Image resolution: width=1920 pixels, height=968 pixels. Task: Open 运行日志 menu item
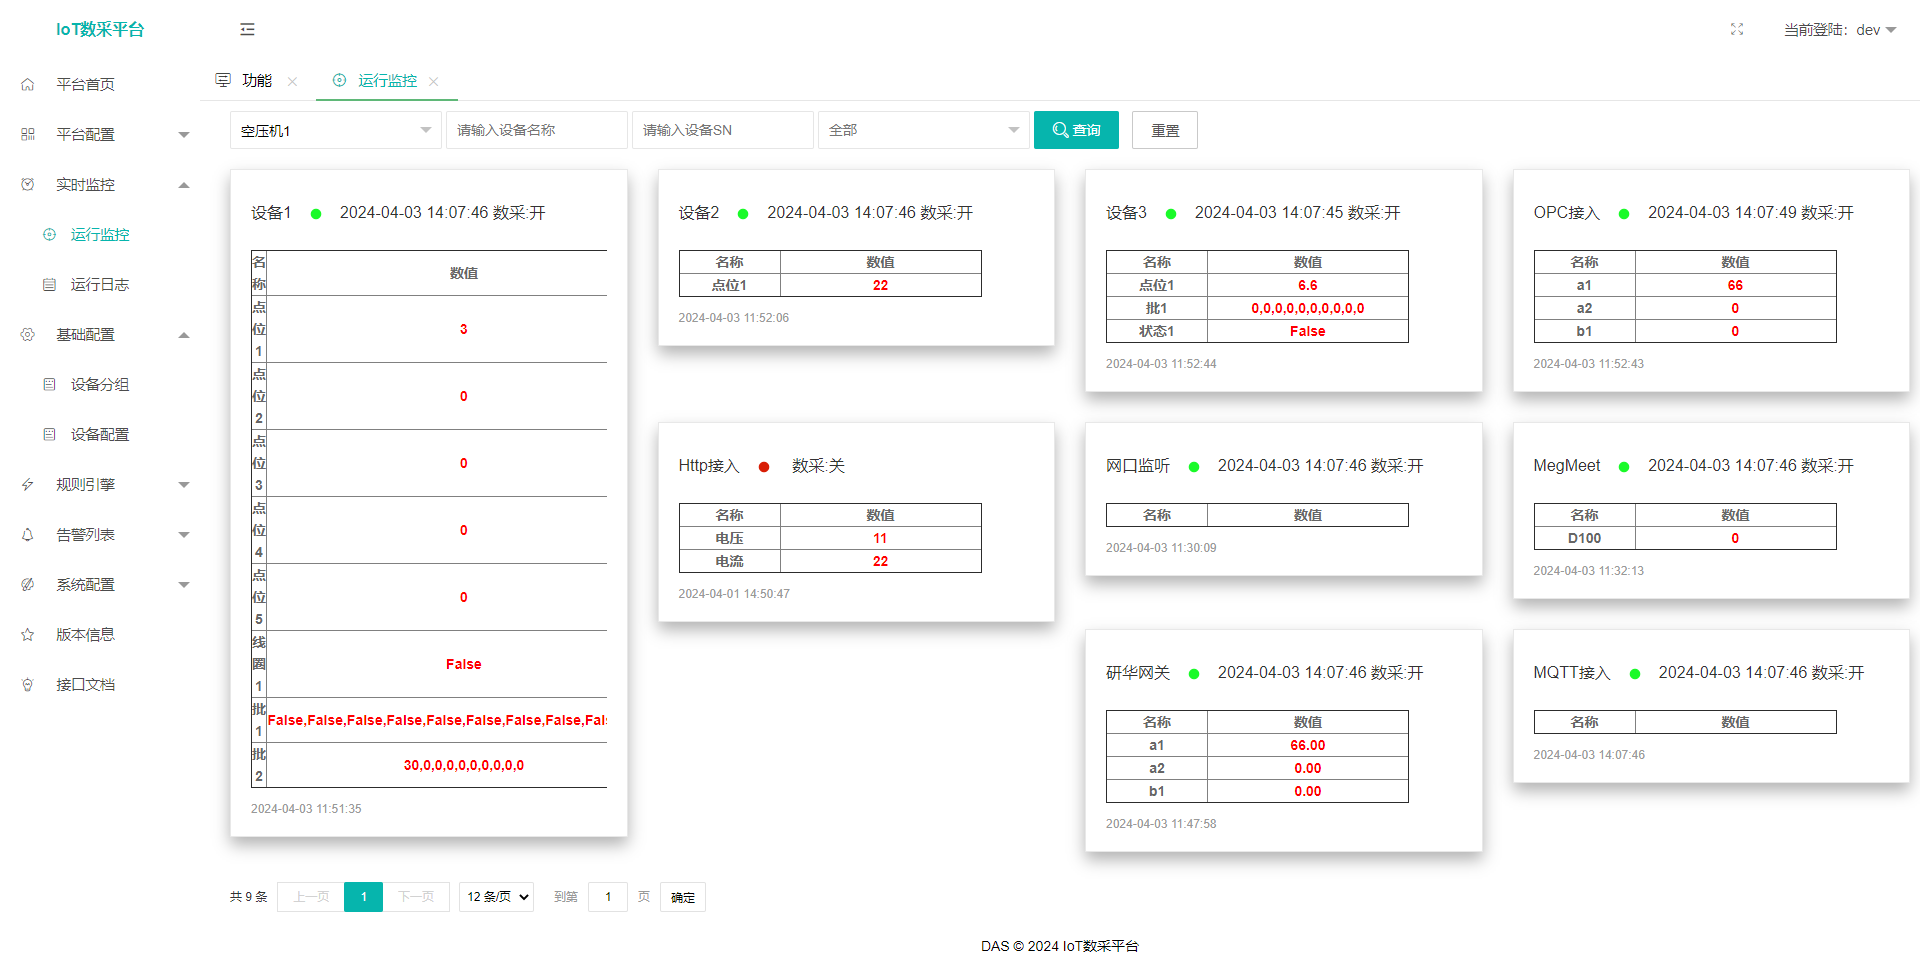[x=100, y=285]
